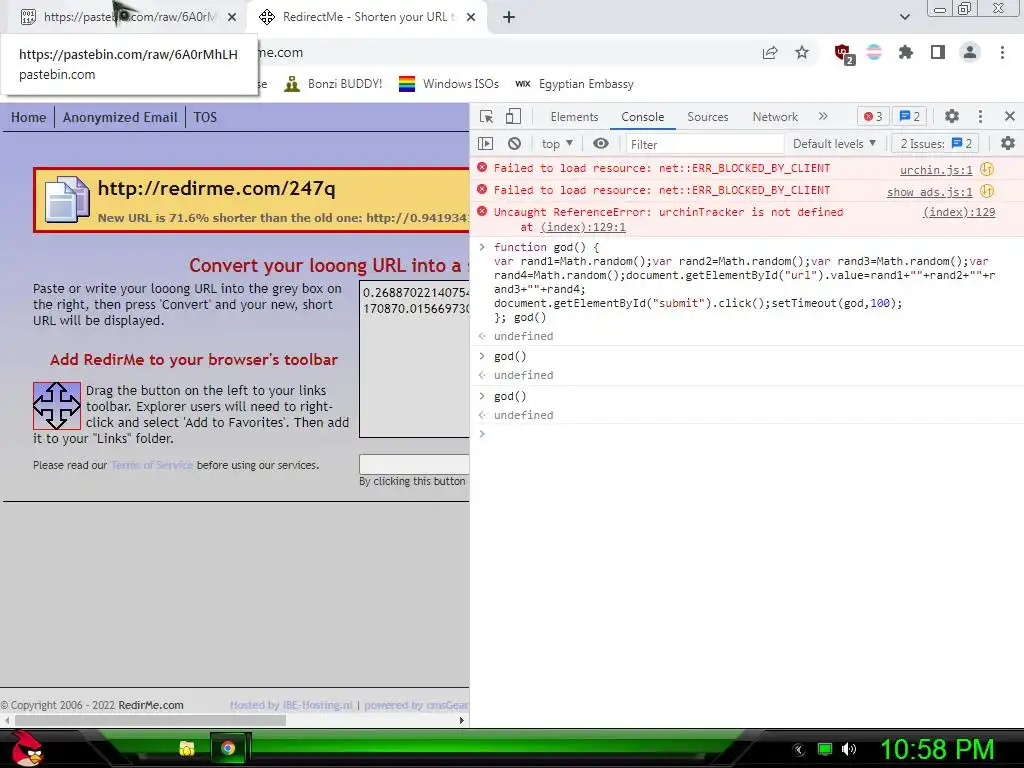Click the Angry Birds start button
The image size is (1024, 768).
(26, 748)
